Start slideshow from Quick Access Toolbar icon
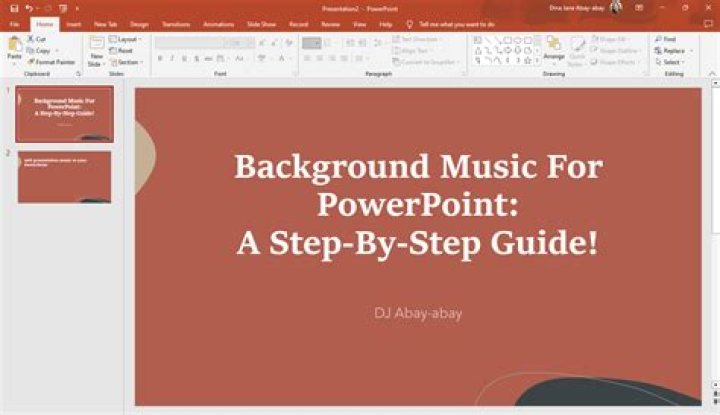 (63, 8)
